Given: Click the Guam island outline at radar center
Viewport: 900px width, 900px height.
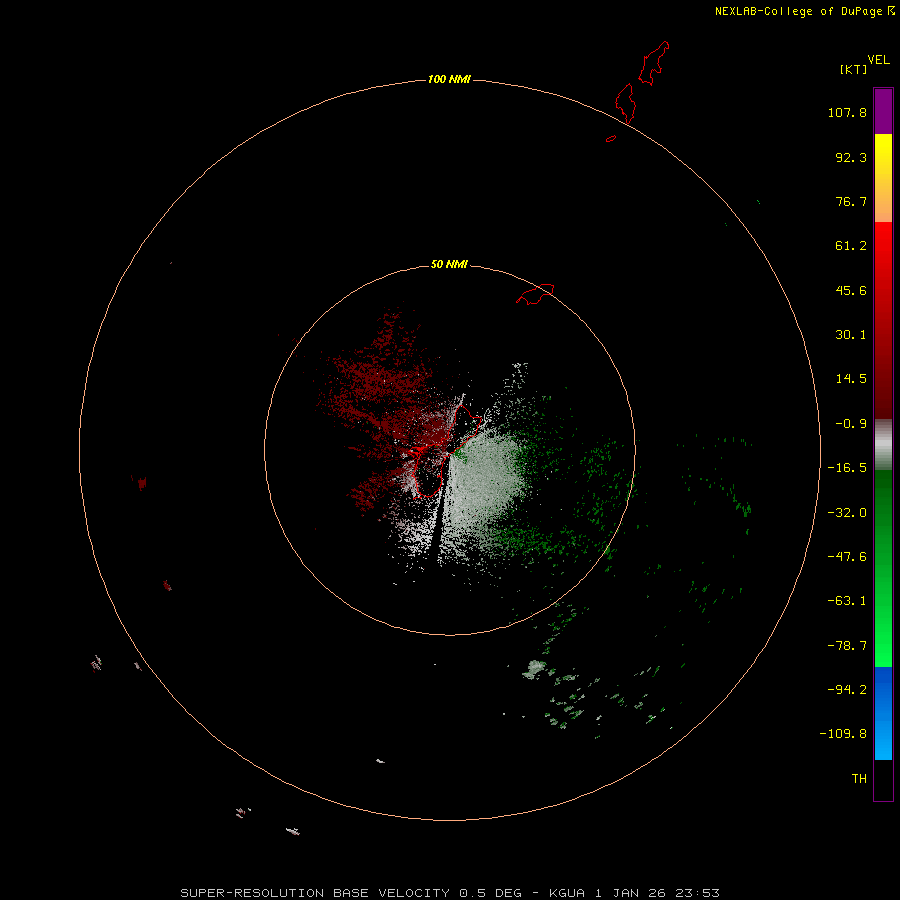Looking at the screenshot, I should tap(444, 451).
